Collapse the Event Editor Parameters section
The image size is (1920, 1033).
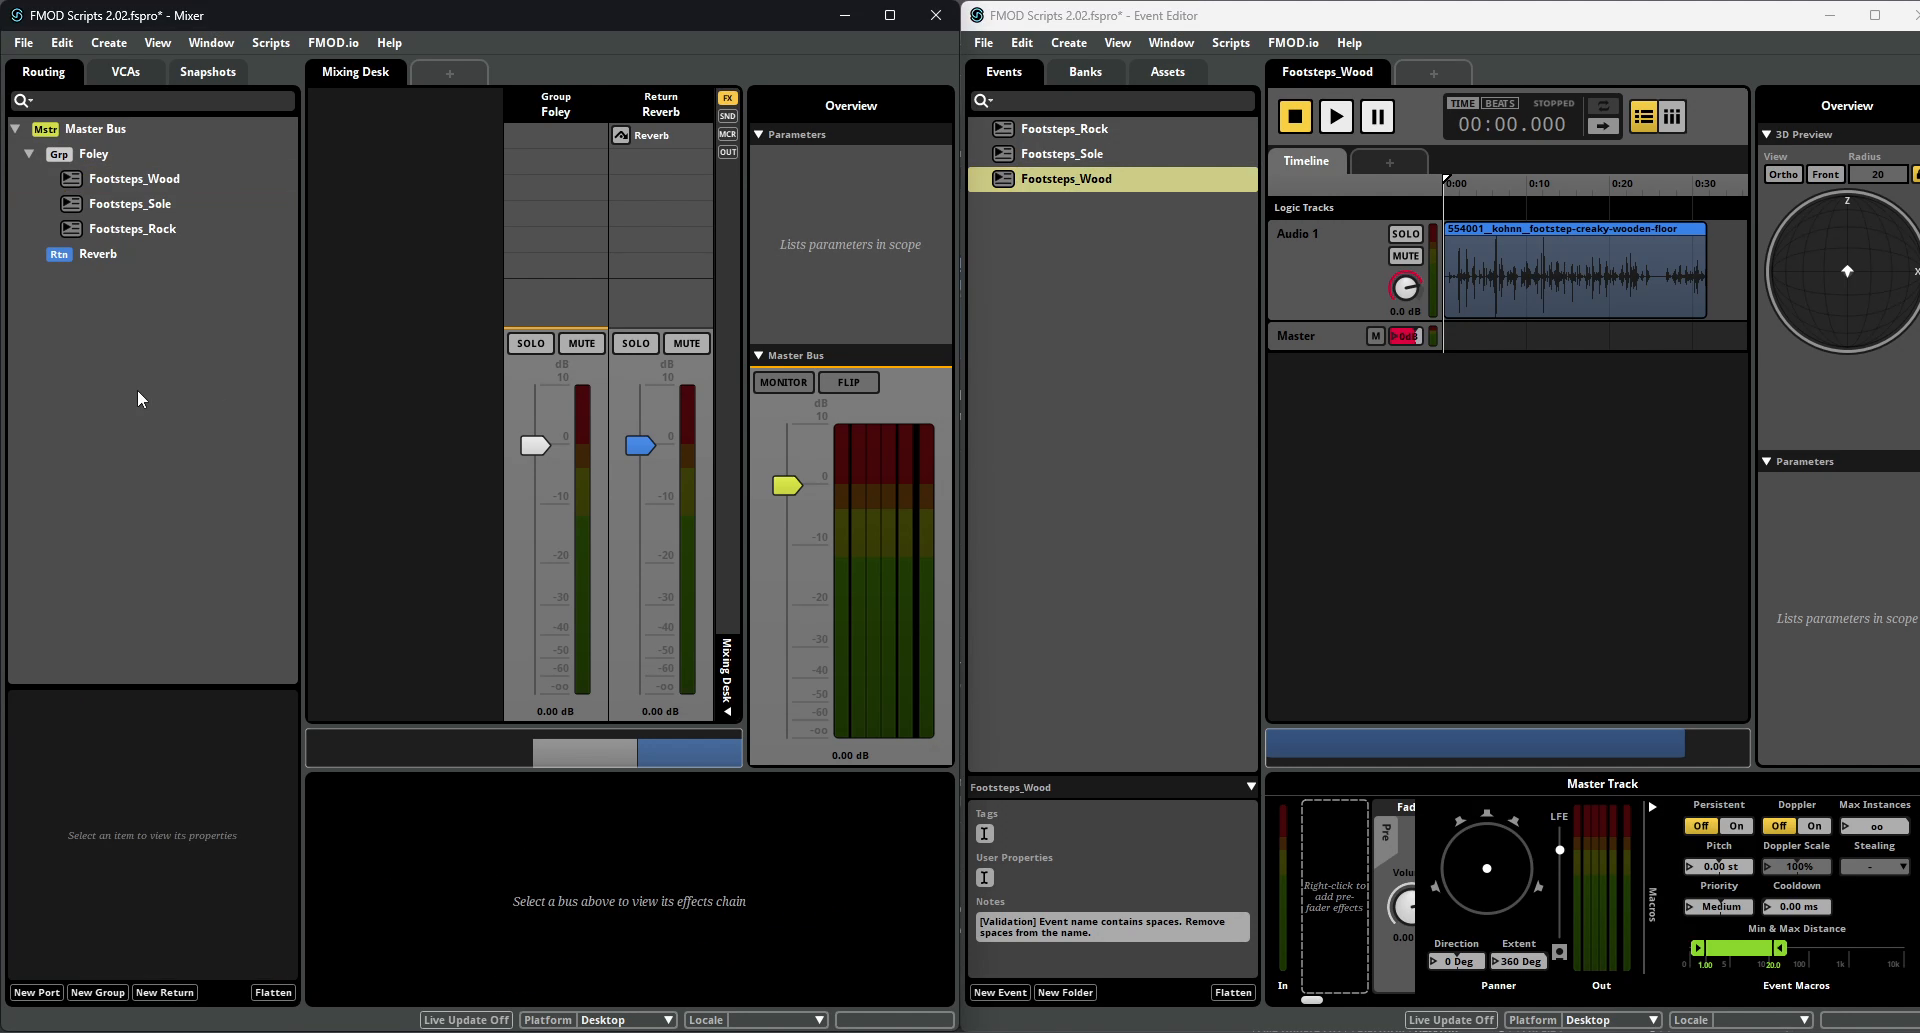tap(1767, 462)
